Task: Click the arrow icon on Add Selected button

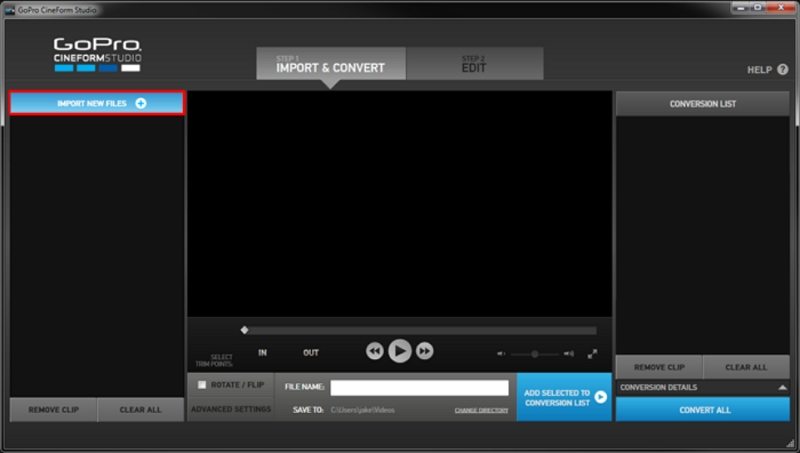Action: pyautogui.click(x=601, y=397)
